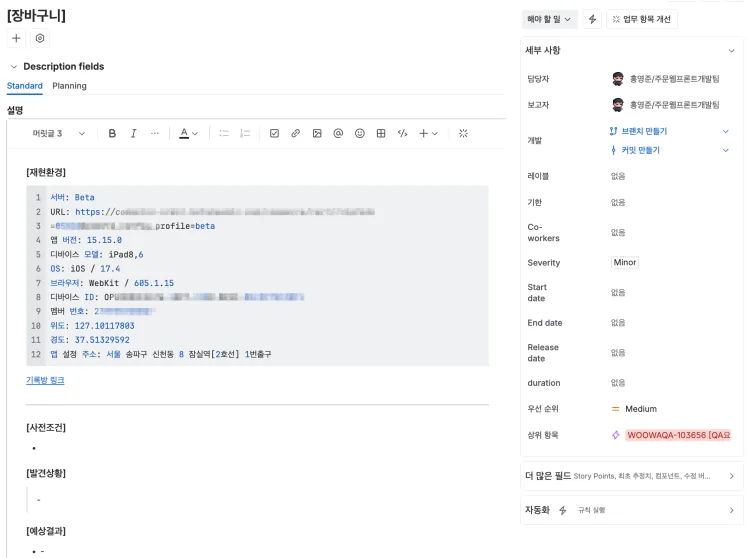
Task: Toggle numbered list formatting
Action: click(245, 133)
